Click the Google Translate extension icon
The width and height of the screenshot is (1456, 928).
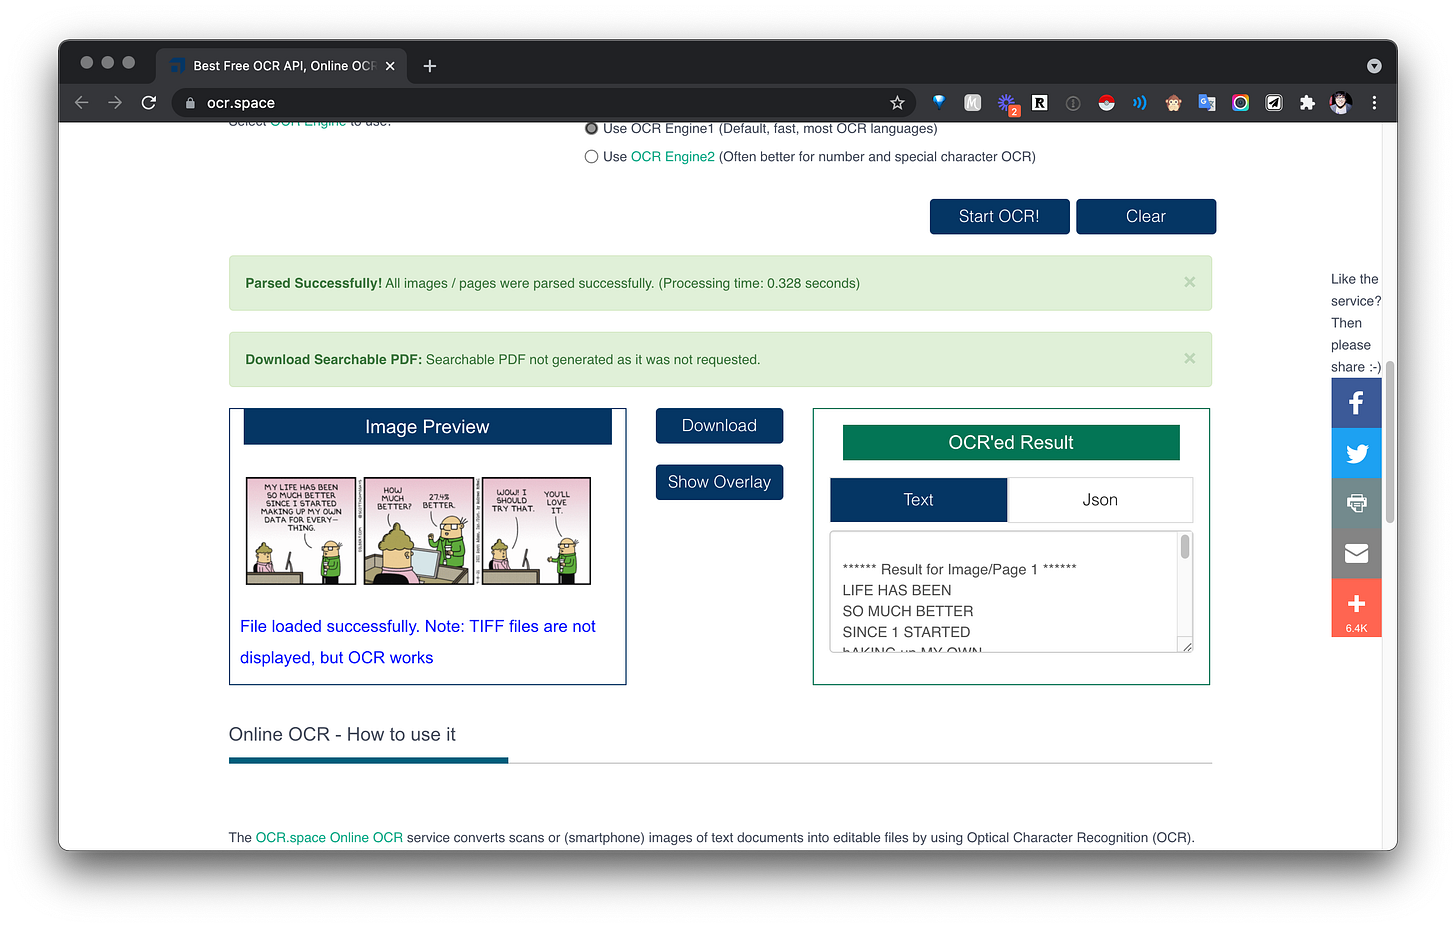click(x=1207, y=103)
